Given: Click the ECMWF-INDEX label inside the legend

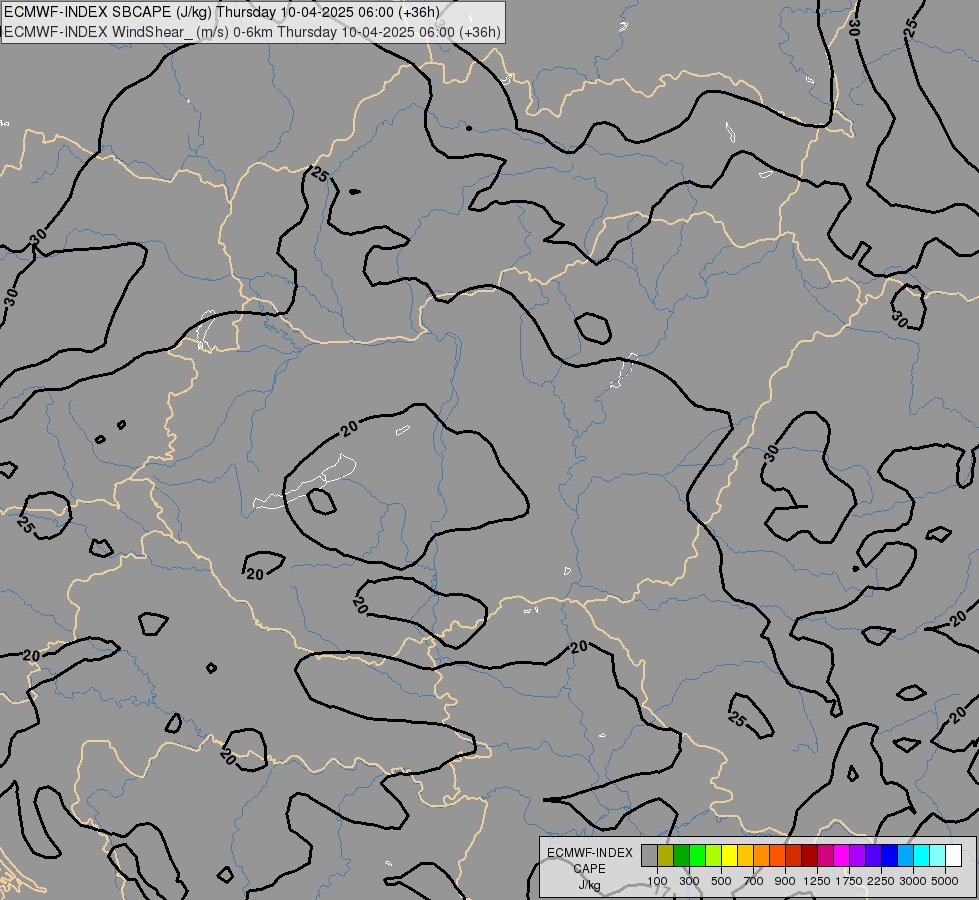Looking at the screenshot, I should click(x=590, y=853).
